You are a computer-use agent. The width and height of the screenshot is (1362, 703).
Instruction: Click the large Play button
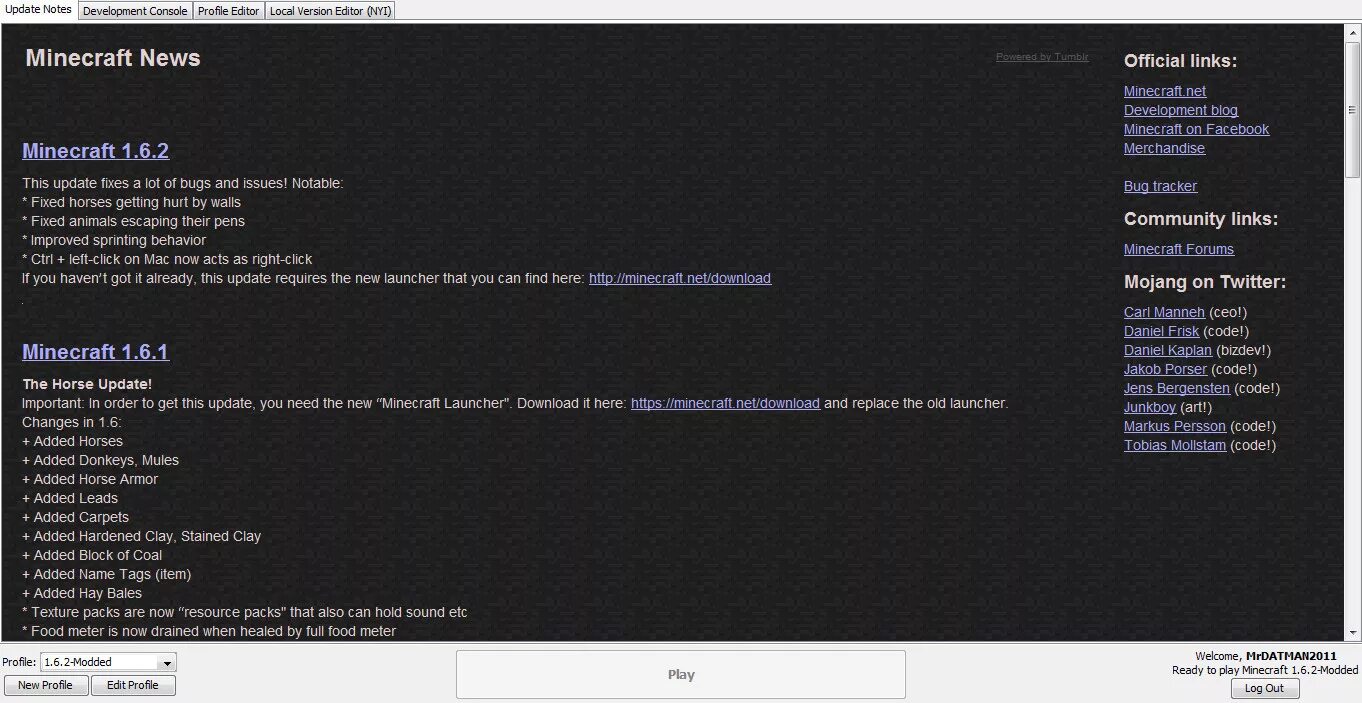click(x=681, y=674)
